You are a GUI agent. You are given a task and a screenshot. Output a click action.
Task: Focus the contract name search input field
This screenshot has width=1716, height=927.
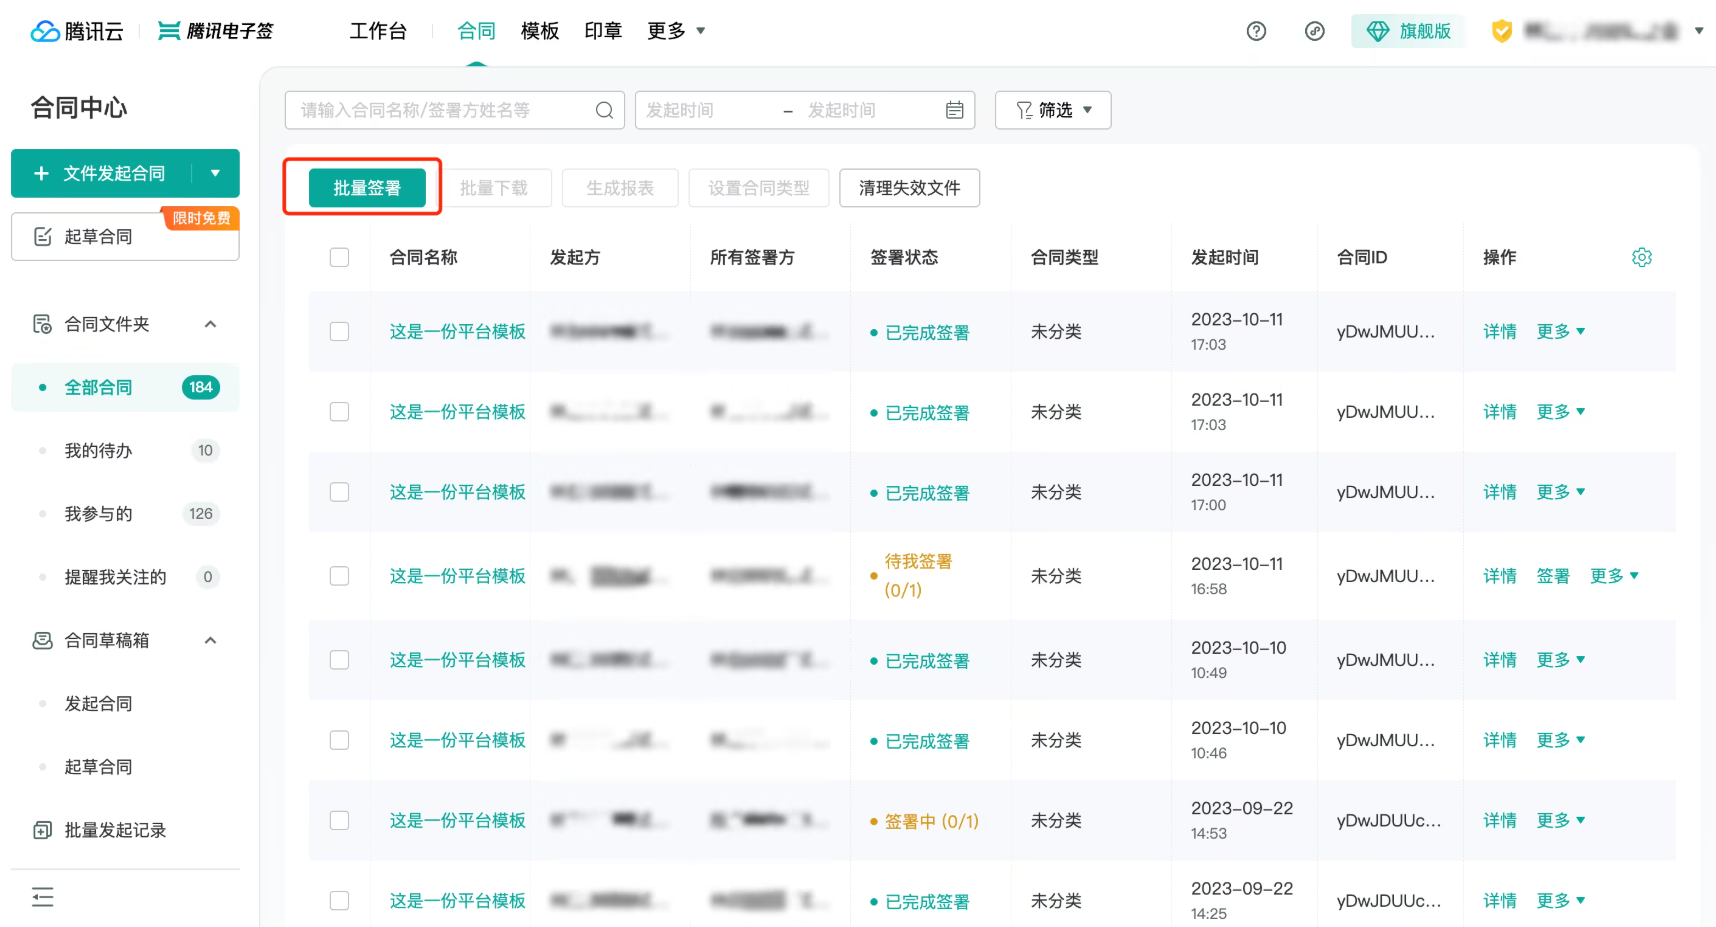click(445, 110)
